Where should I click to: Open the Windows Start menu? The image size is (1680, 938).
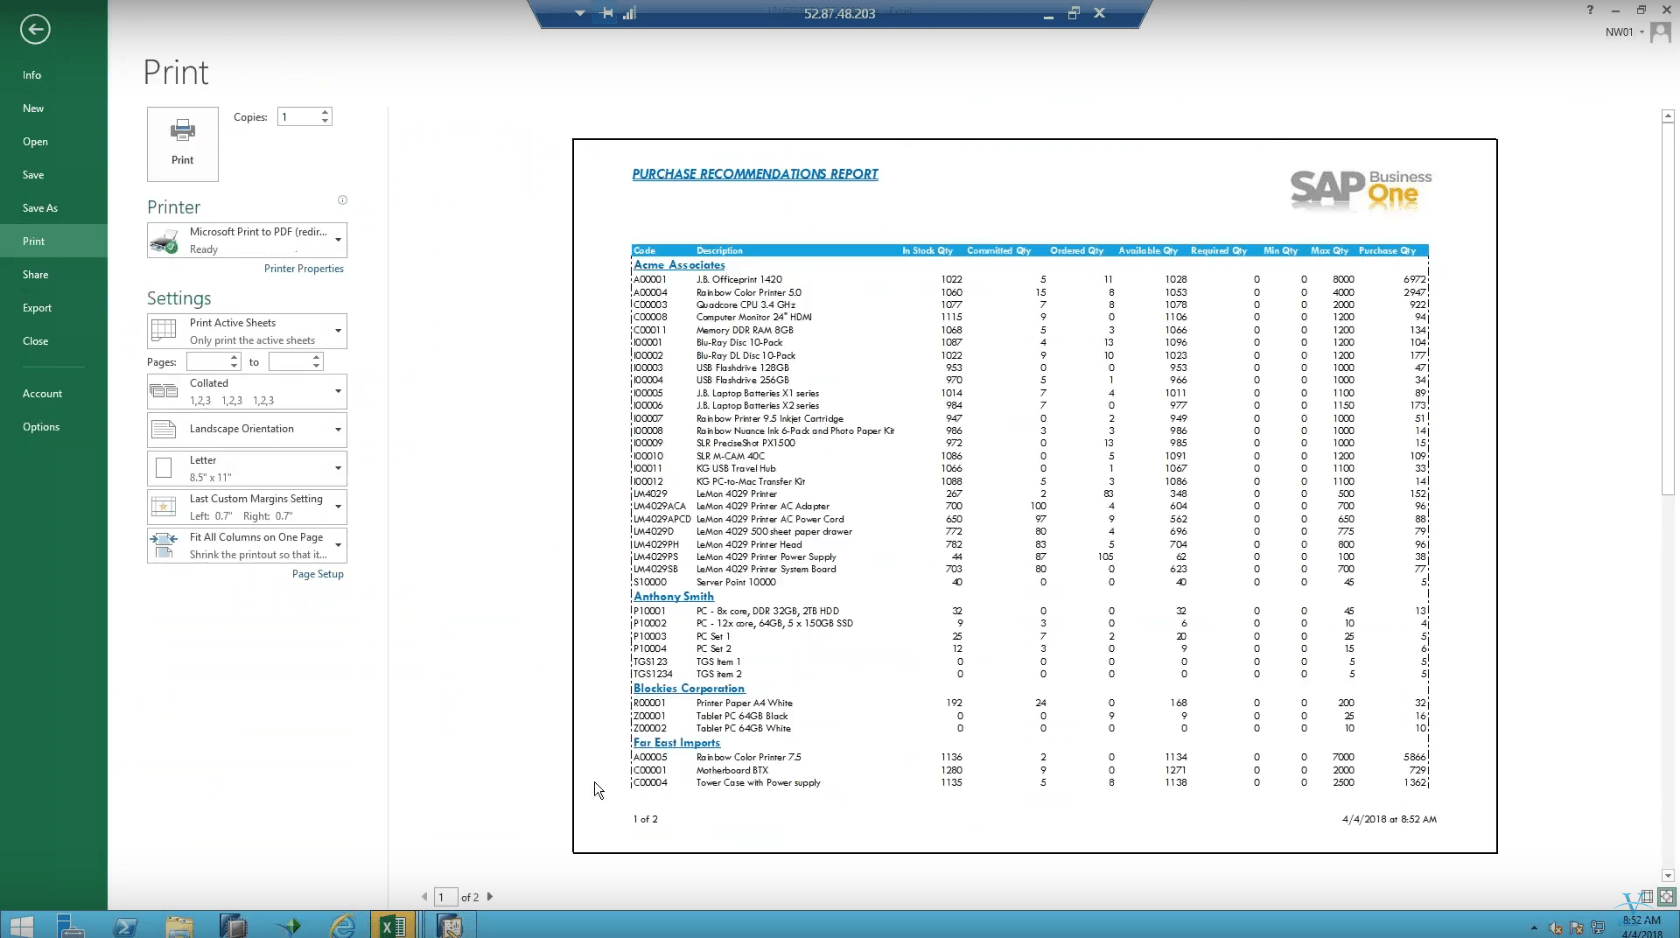[20, 925]
